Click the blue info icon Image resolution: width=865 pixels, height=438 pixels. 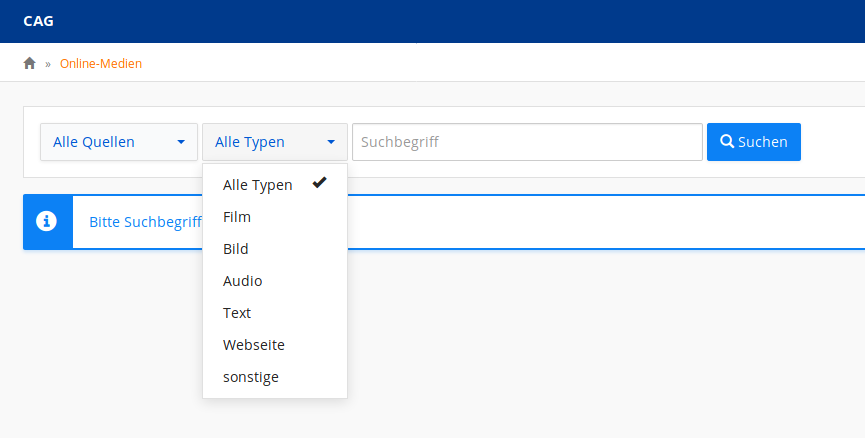coord(47,221)
